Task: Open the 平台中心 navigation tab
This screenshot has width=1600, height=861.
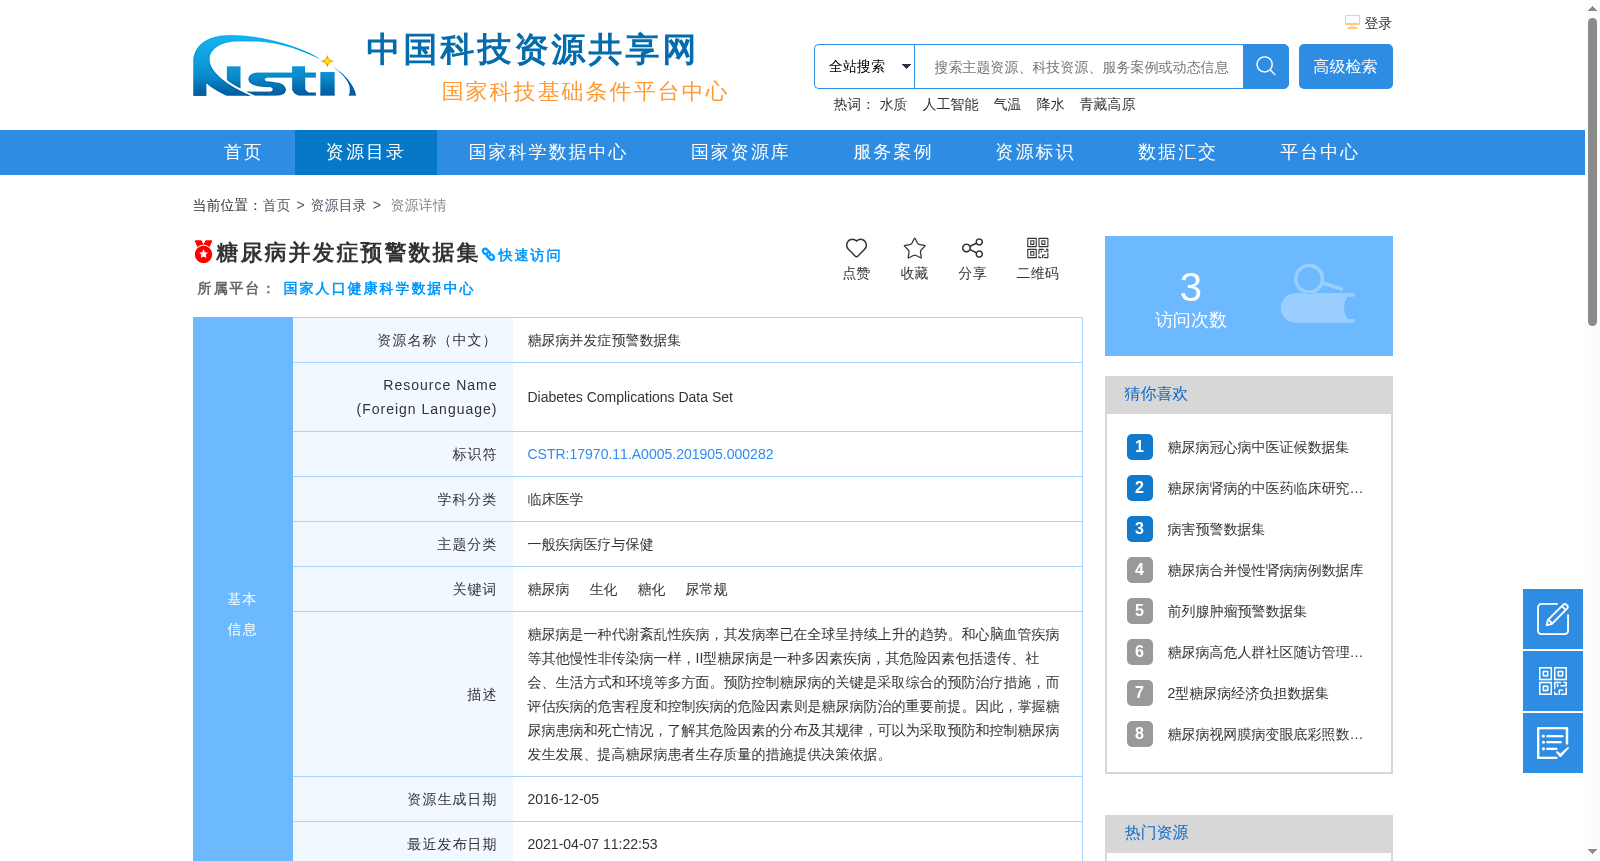Action: coord(1319,152)
